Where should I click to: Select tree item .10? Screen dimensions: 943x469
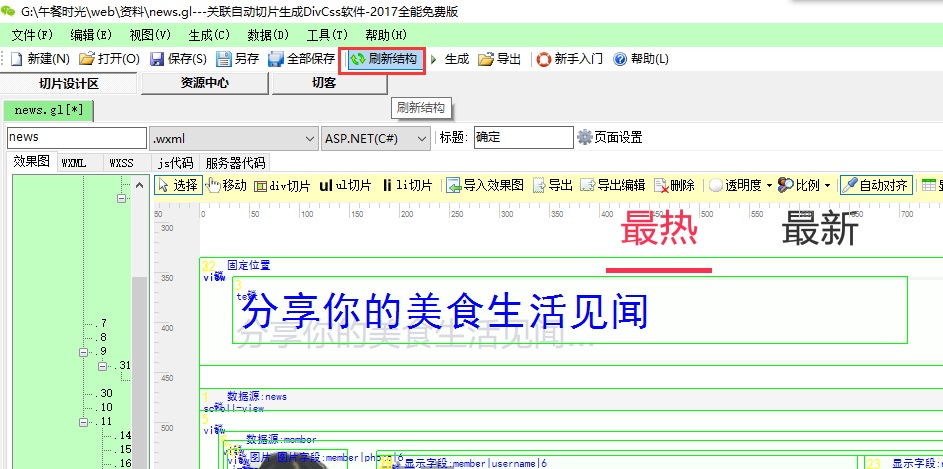pyautogui.click(x=104, y=407)
